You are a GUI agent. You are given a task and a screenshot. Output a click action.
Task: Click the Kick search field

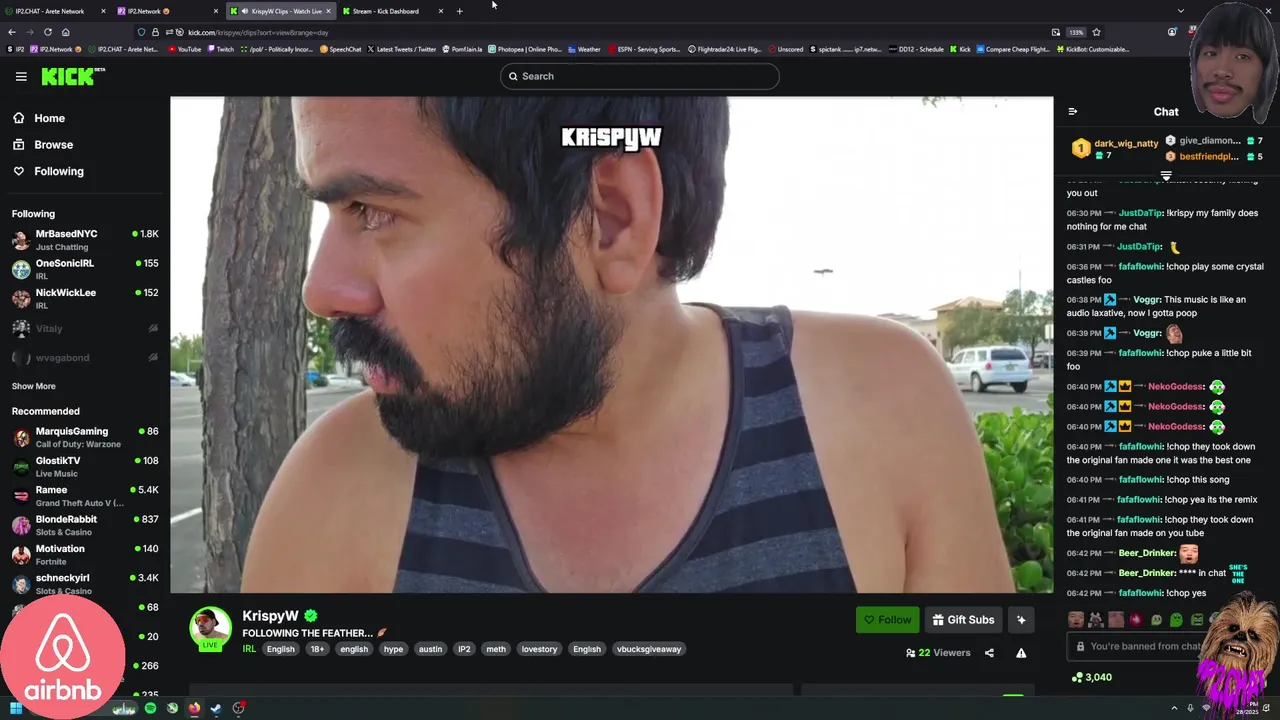click(639, 76)
